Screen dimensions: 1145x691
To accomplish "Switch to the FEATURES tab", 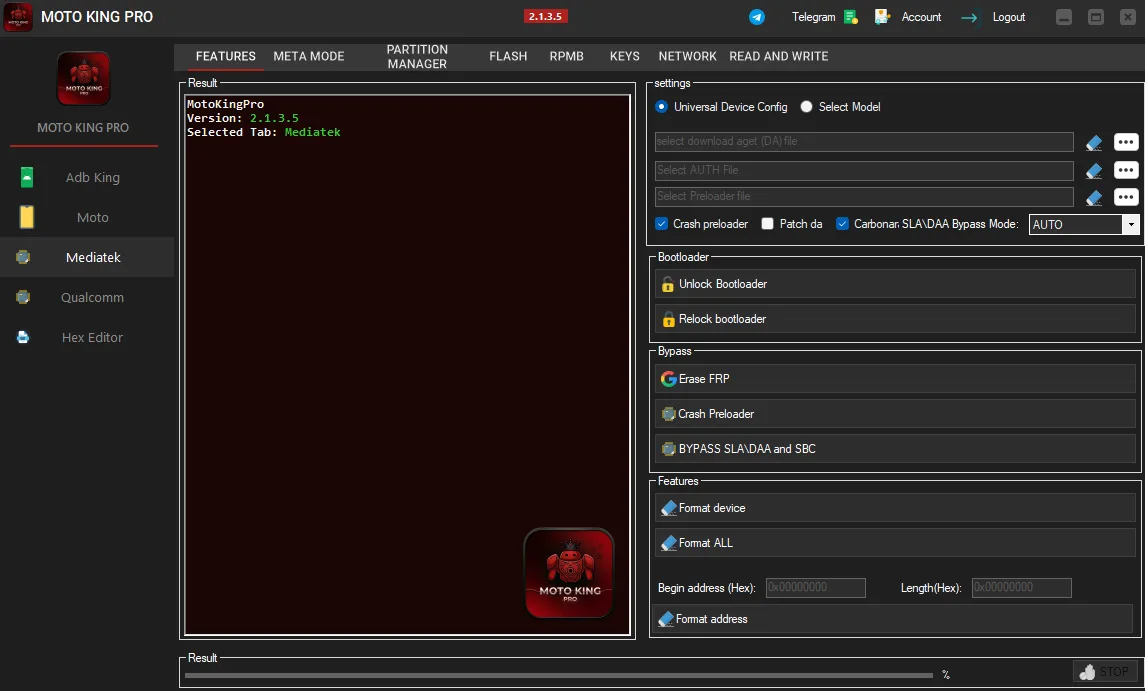I will pyautogui.click(x=226, y=56).
